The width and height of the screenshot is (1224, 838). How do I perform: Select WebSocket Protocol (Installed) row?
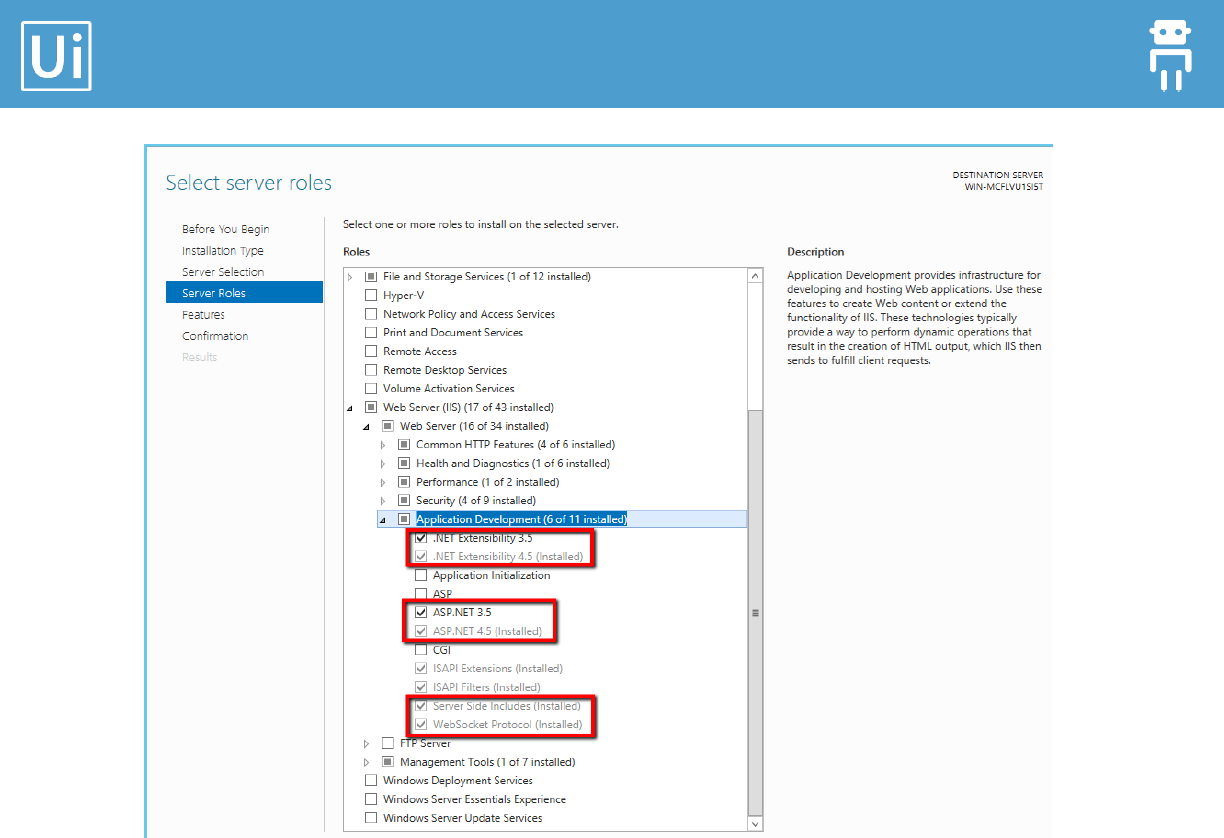click(508, 724)
